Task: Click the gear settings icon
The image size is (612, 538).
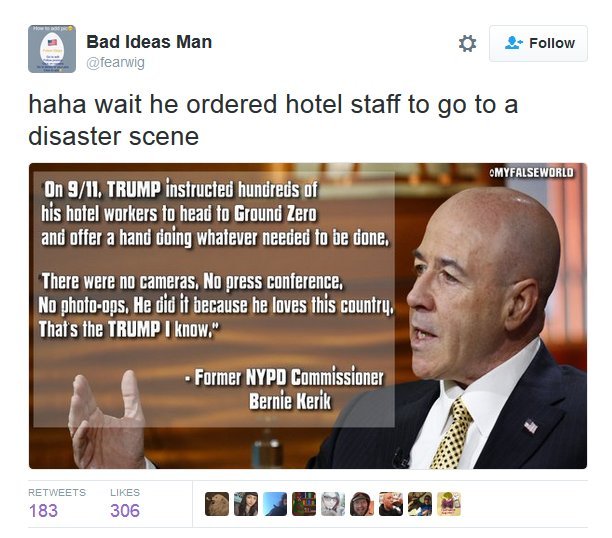Action: 467,43
